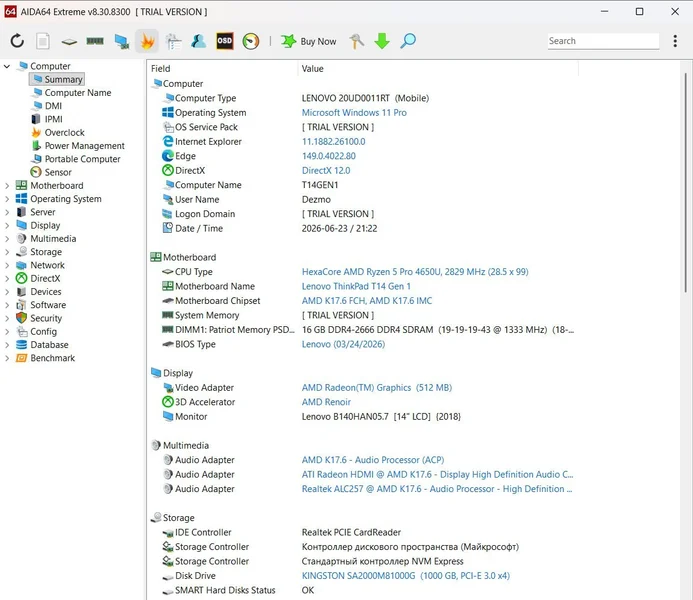This screenshot has width=693, height=600.
Task: Open the HexaCore AMD Ryzen 5 link
Action: [415, 272]
